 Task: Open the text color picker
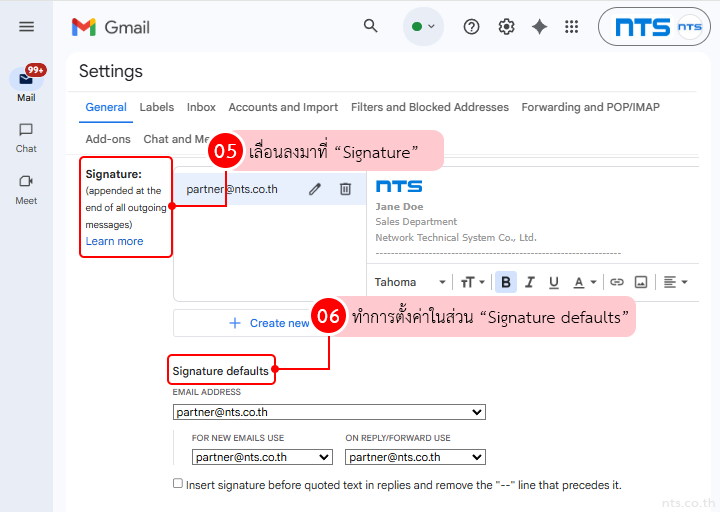tap(585, 282)
